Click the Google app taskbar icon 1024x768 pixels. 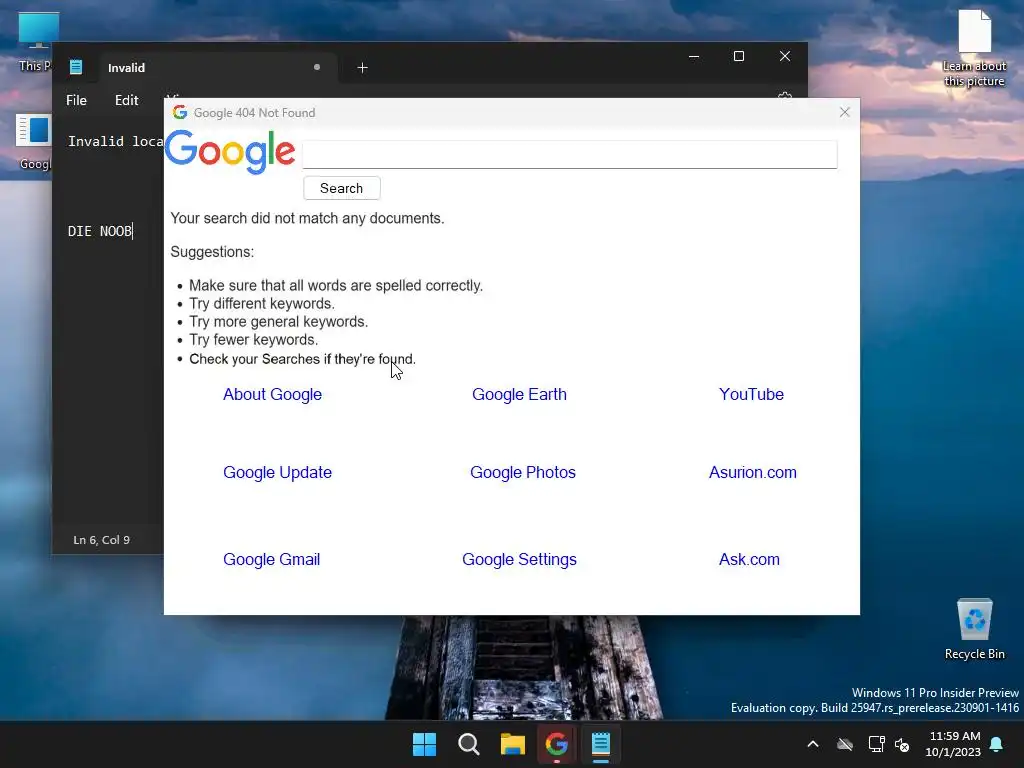coord(556,744)
